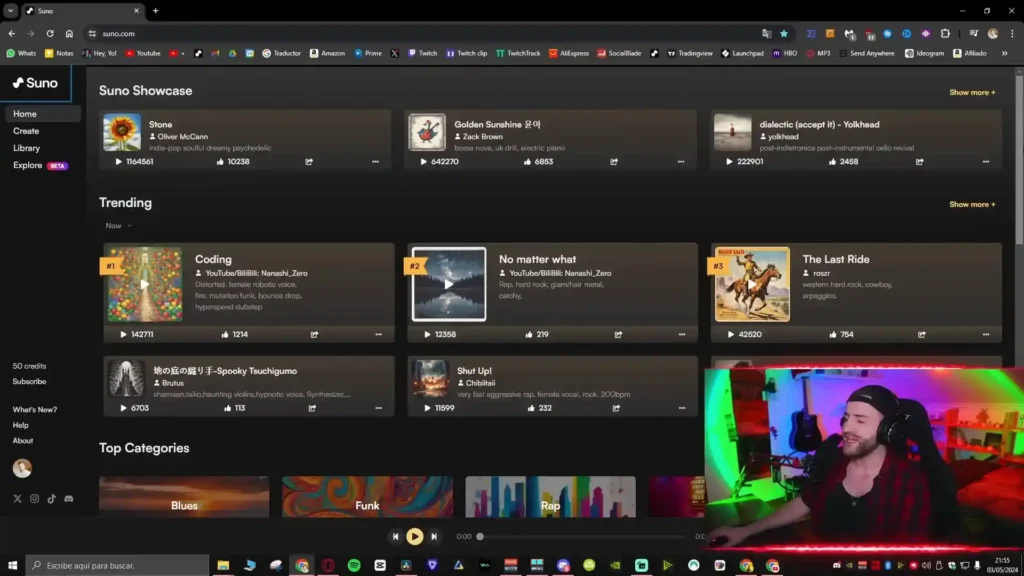Click the playback progress slider handle
Image resolution: width=1024 pixels, height=576 pixels.
click(x=480, y=537)
